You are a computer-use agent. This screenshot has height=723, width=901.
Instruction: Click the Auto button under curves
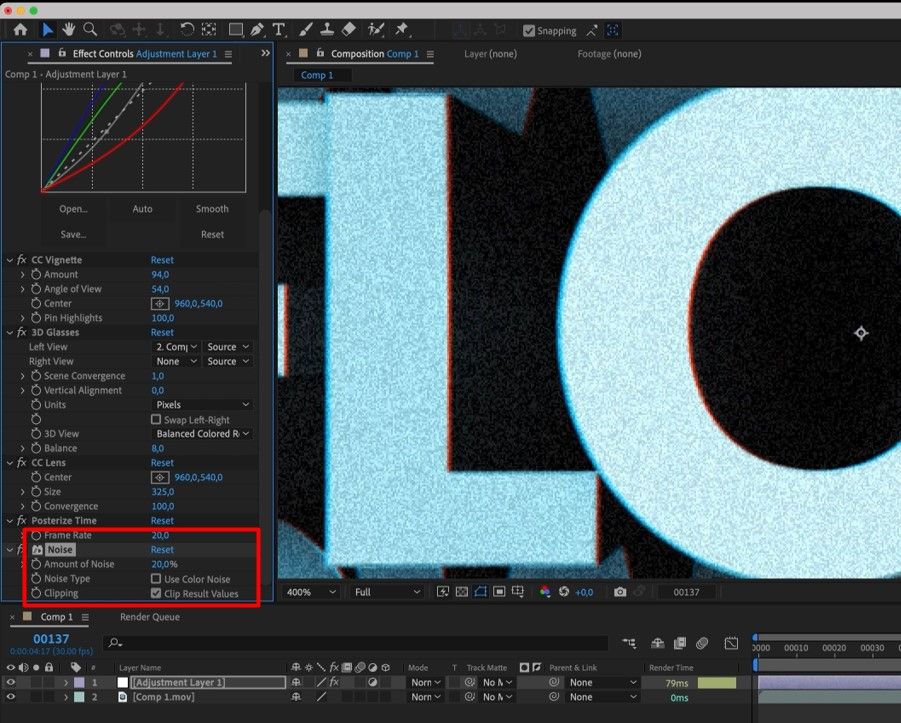[x=143, y=209]
